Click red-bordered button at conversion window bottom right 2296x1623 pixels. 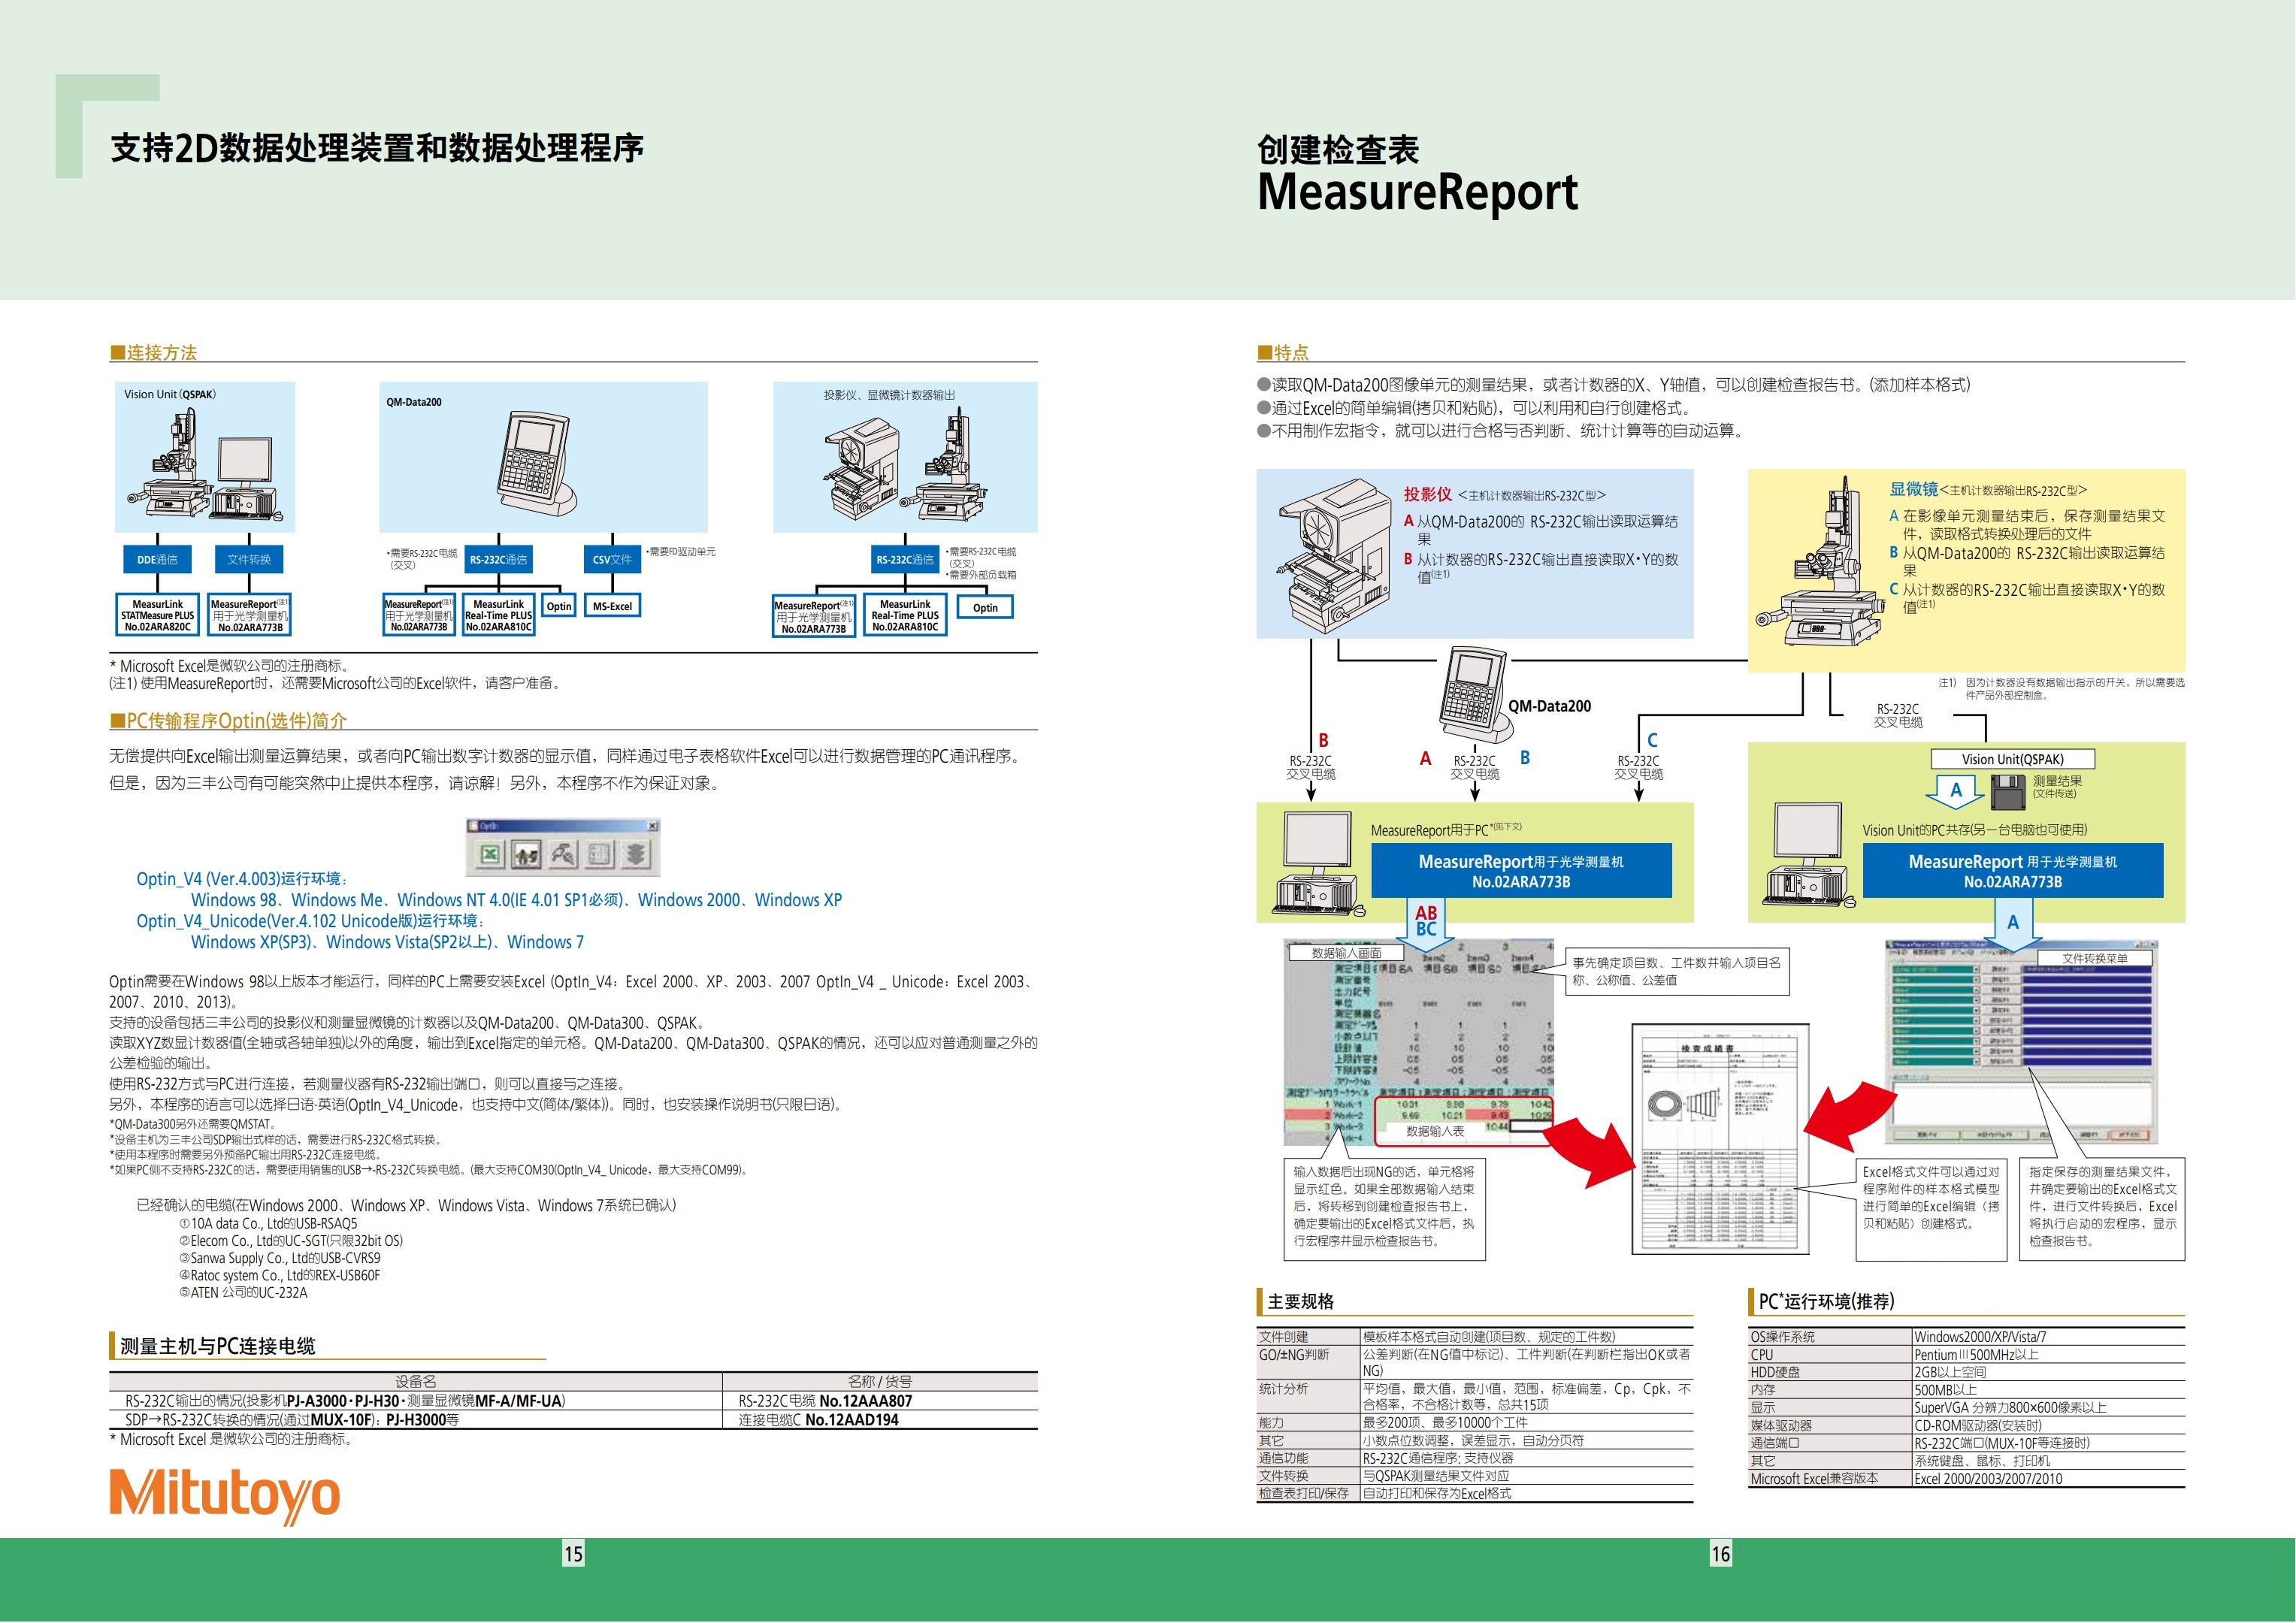click(x=2129, y=1135)
